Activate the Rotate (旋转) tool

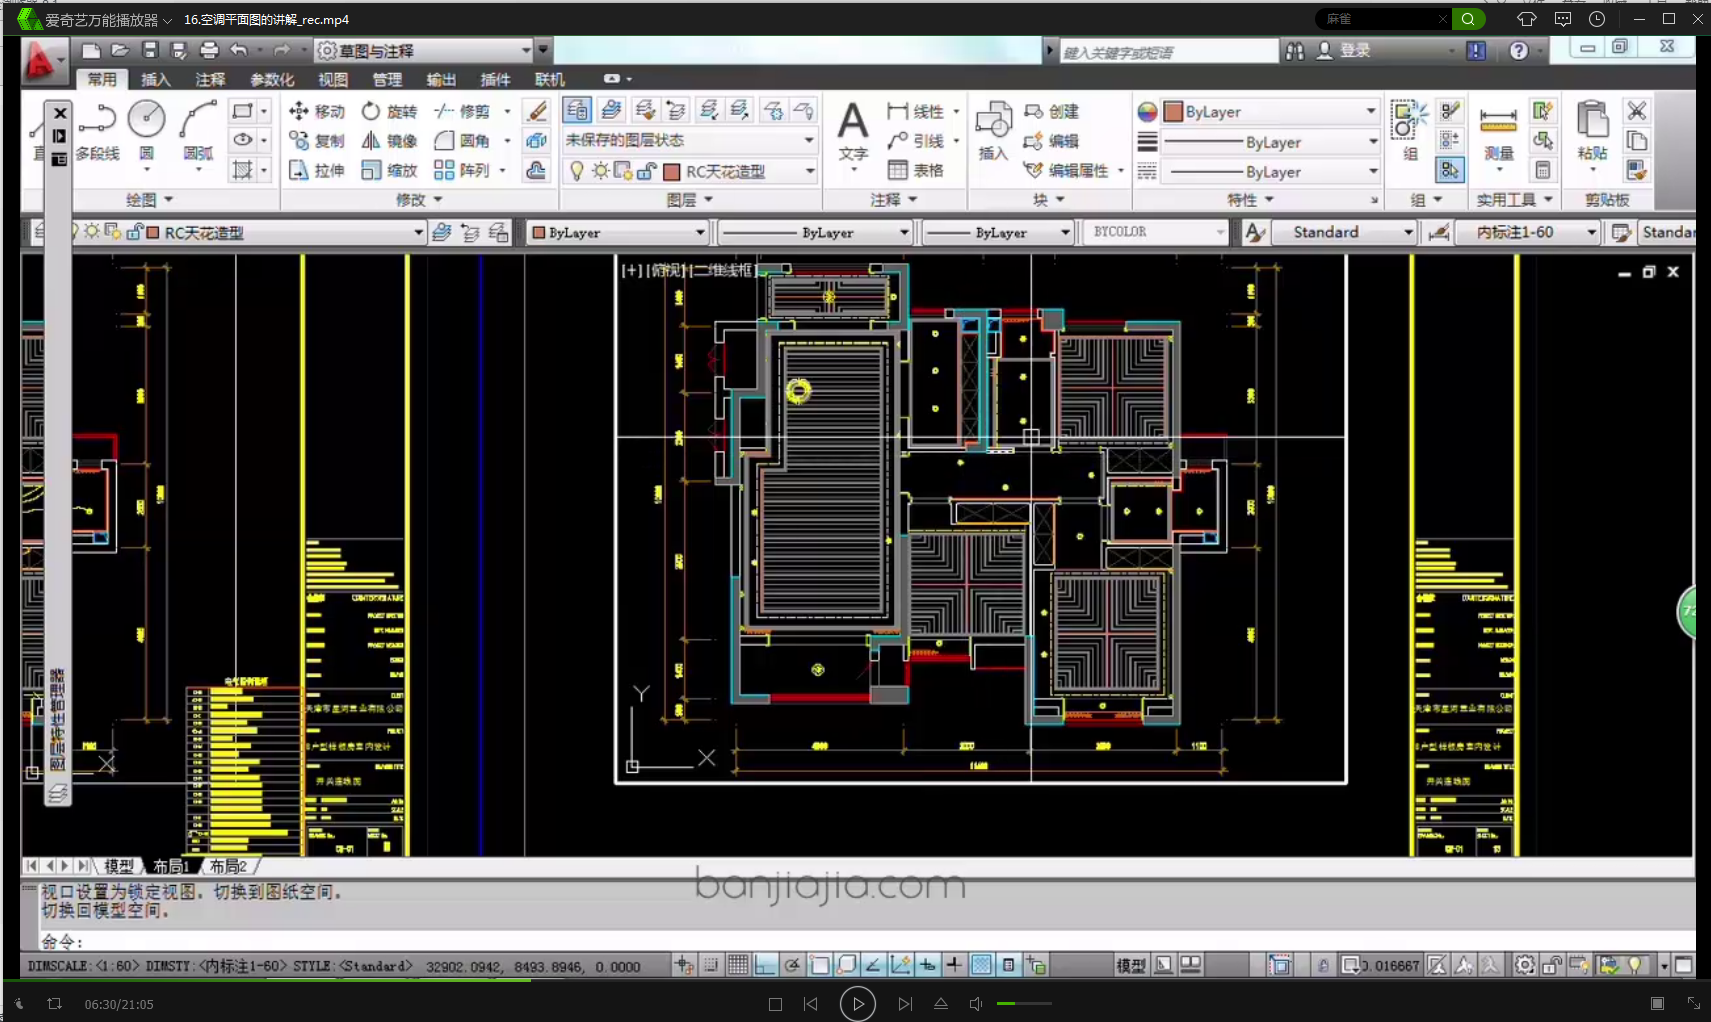pos(390,111)
